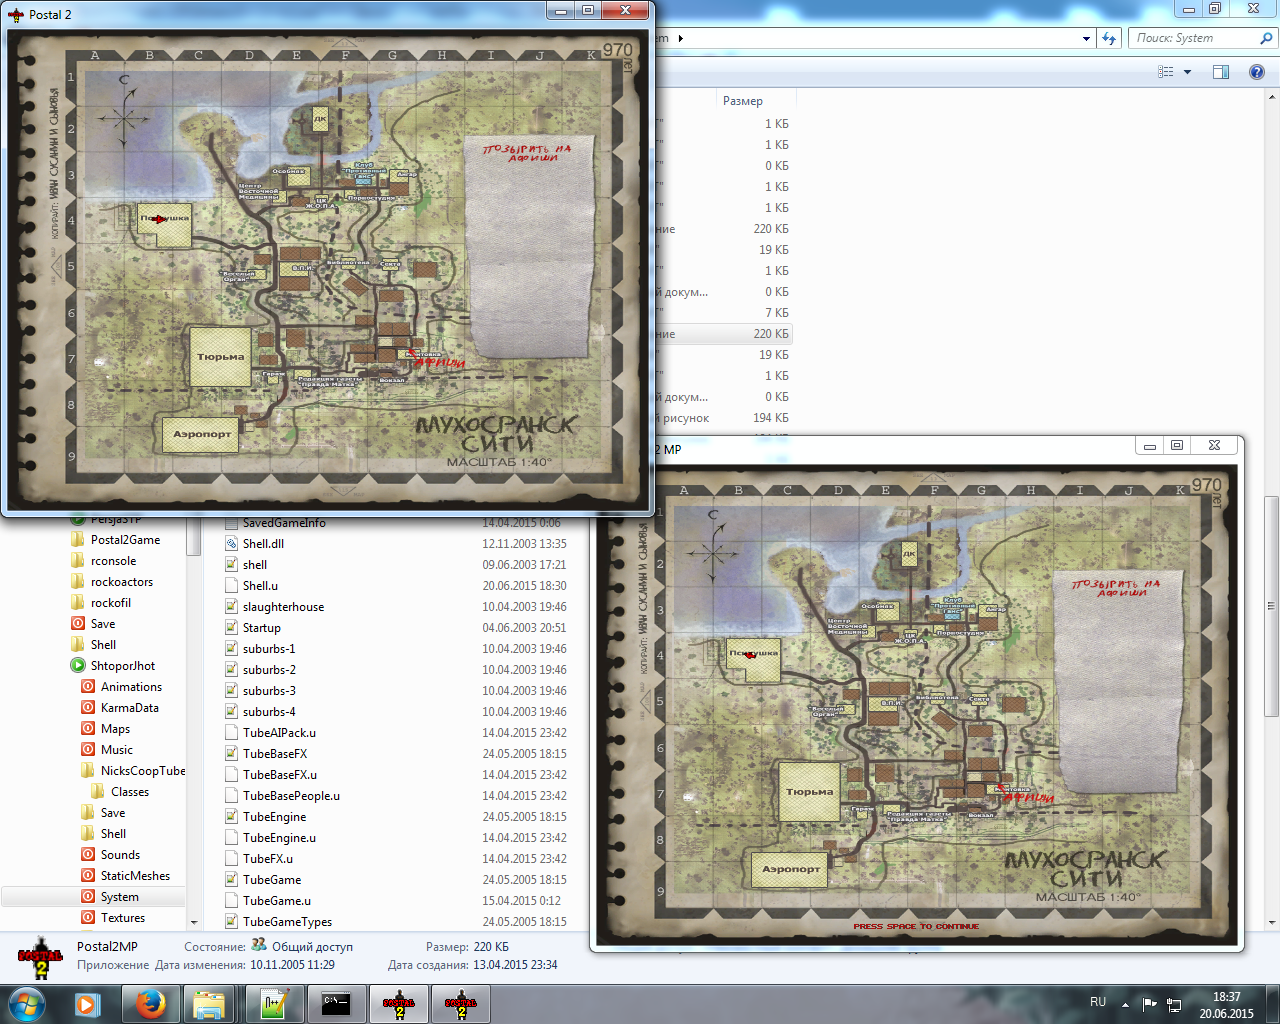Open the KarmaData folder
Viewport: 1280px width, 1024px height.
click(129, 708)
